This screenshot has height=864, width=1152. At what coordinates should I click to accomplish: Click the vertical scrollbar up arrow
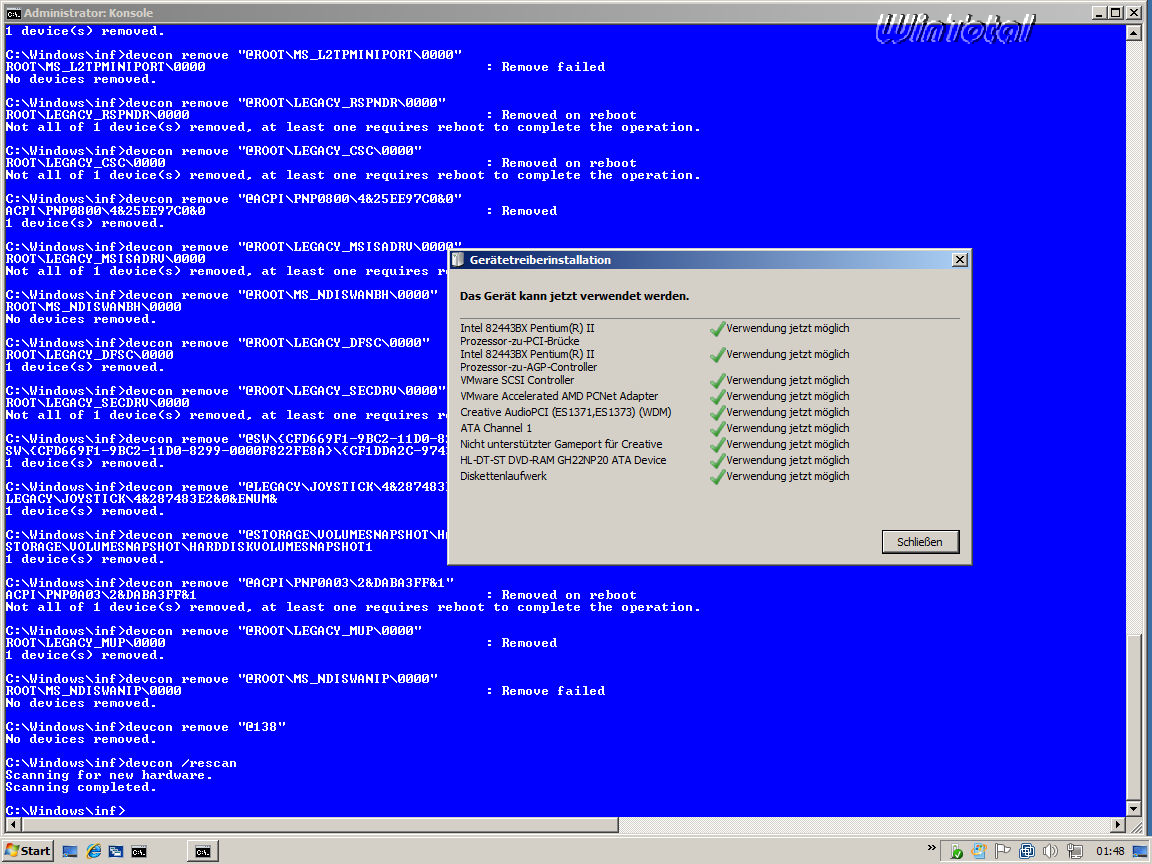(1134, 33)
